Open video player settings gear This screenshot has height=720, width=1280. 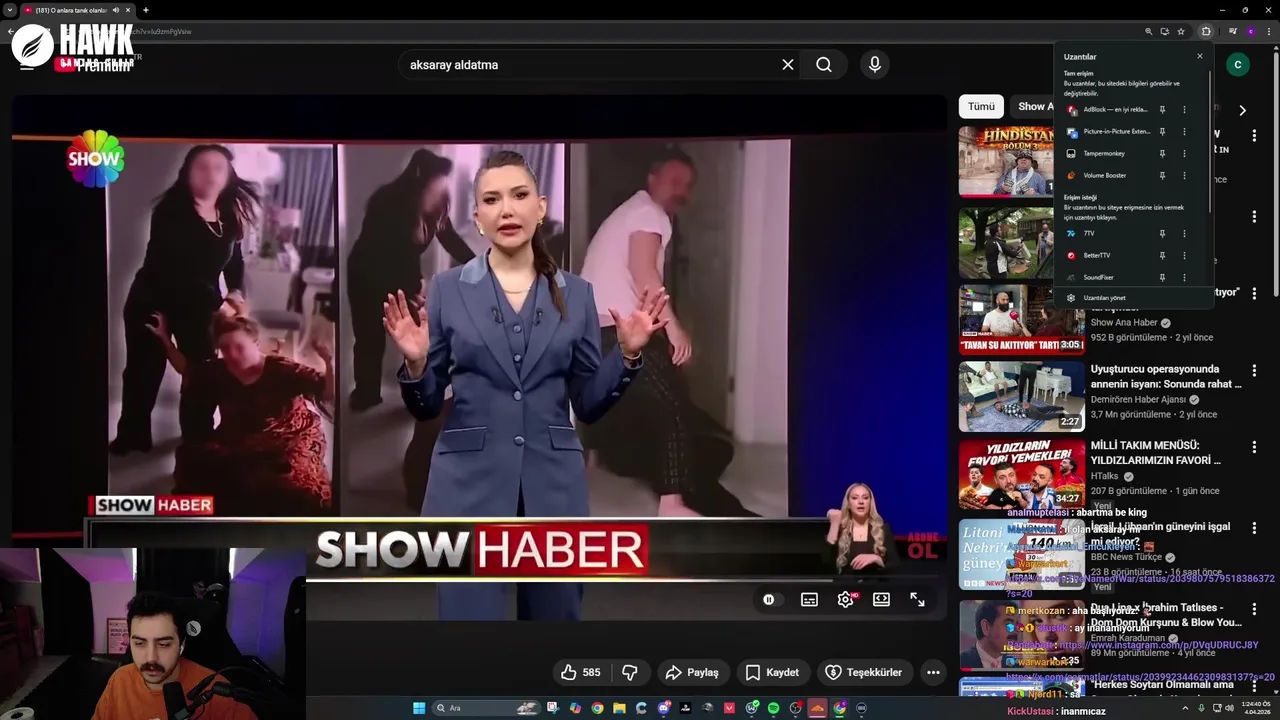coord(846,600)
